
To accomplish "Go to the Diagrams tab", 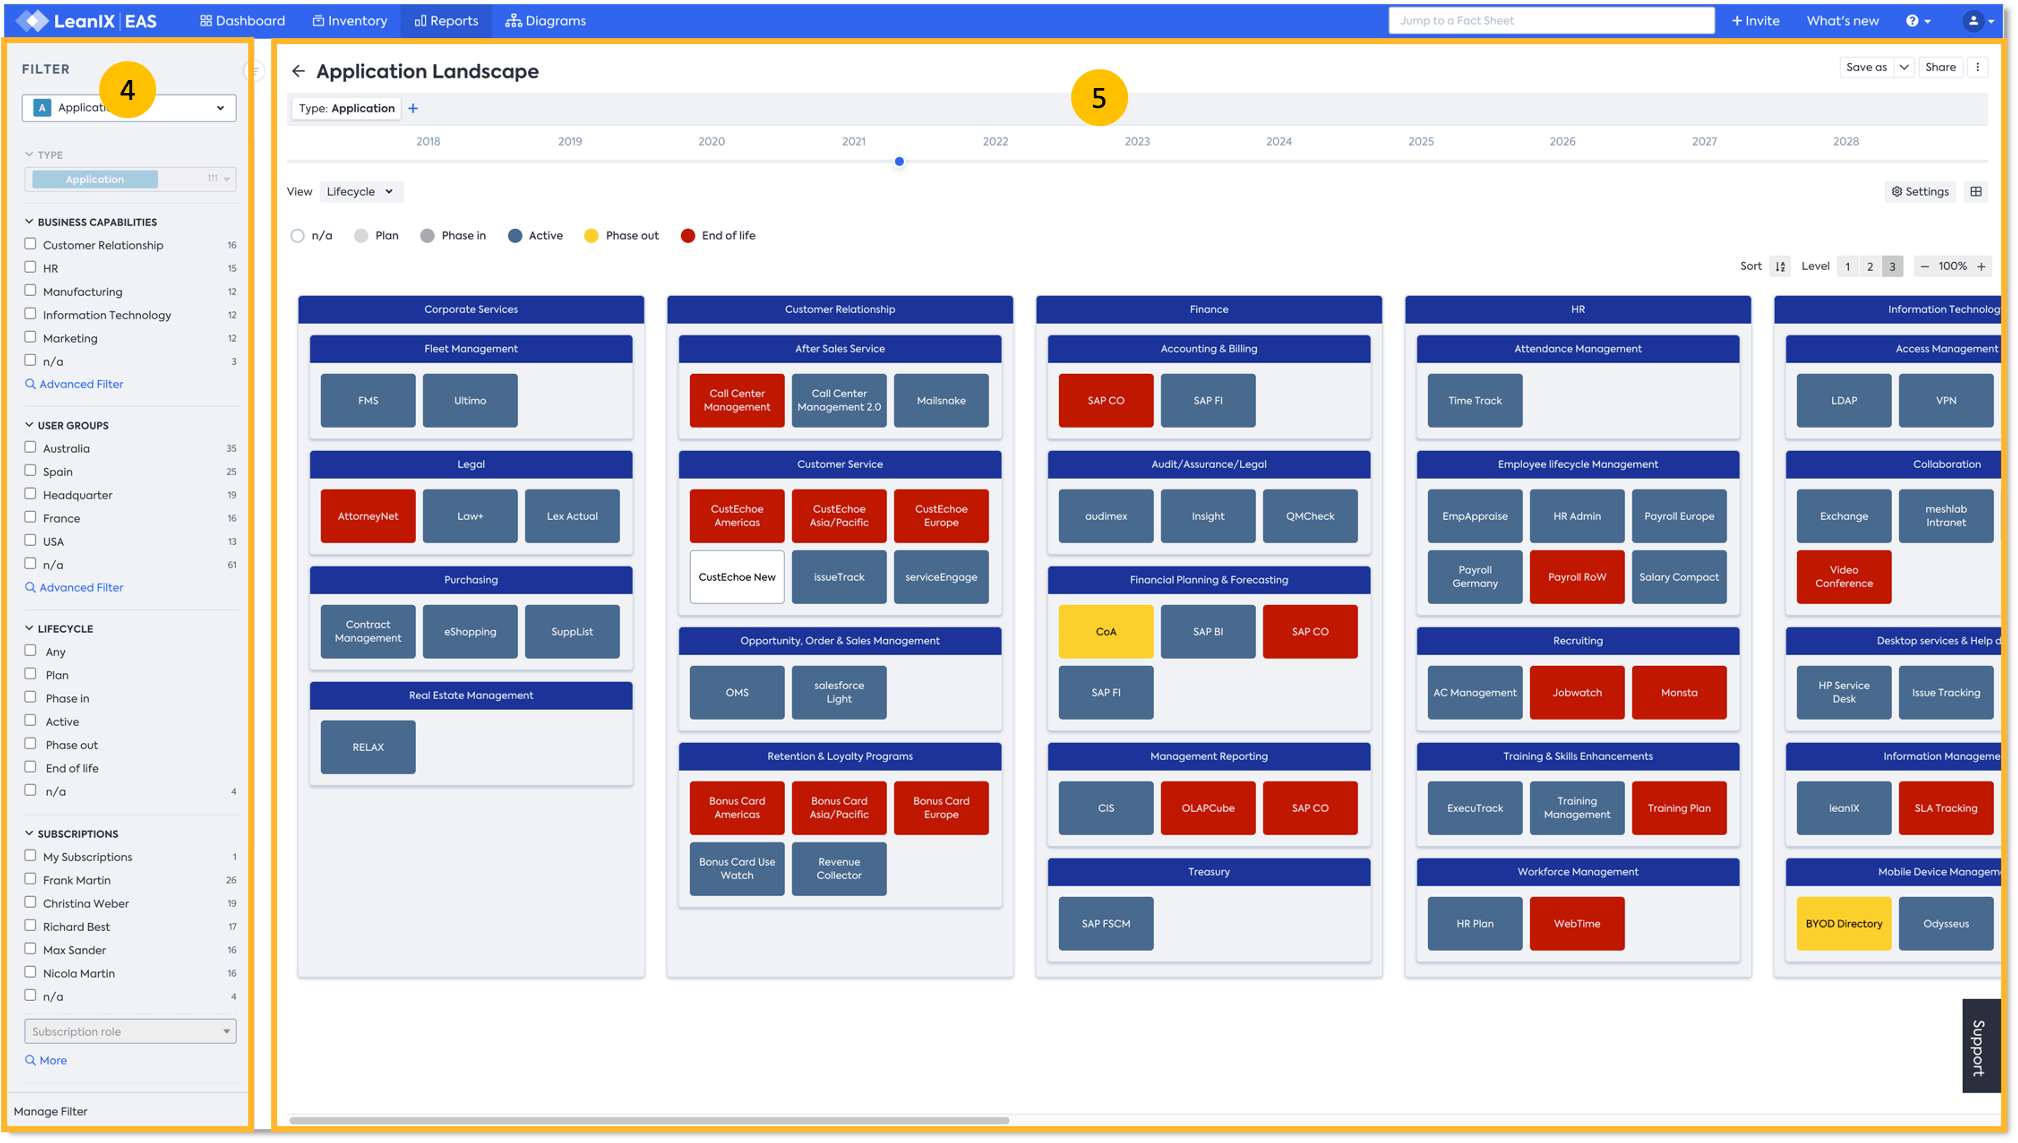I will click(546, 20).
